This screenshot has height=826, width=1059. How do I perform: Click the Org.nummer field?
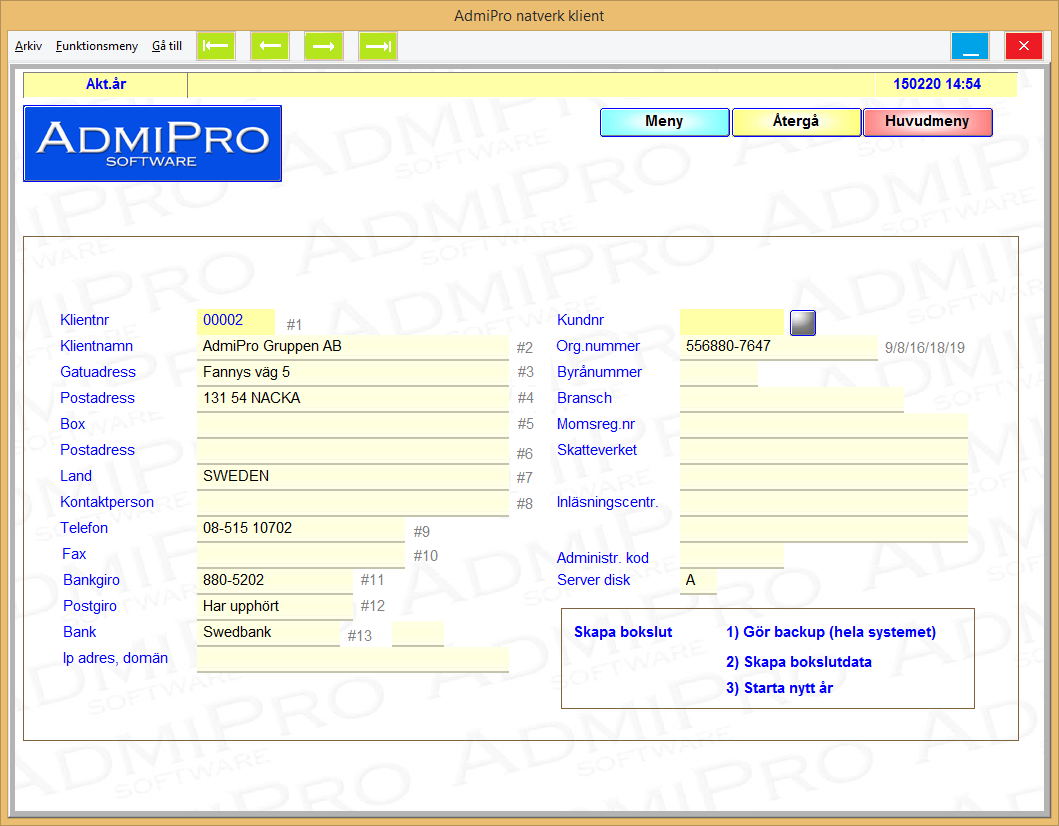pos(778,347)
